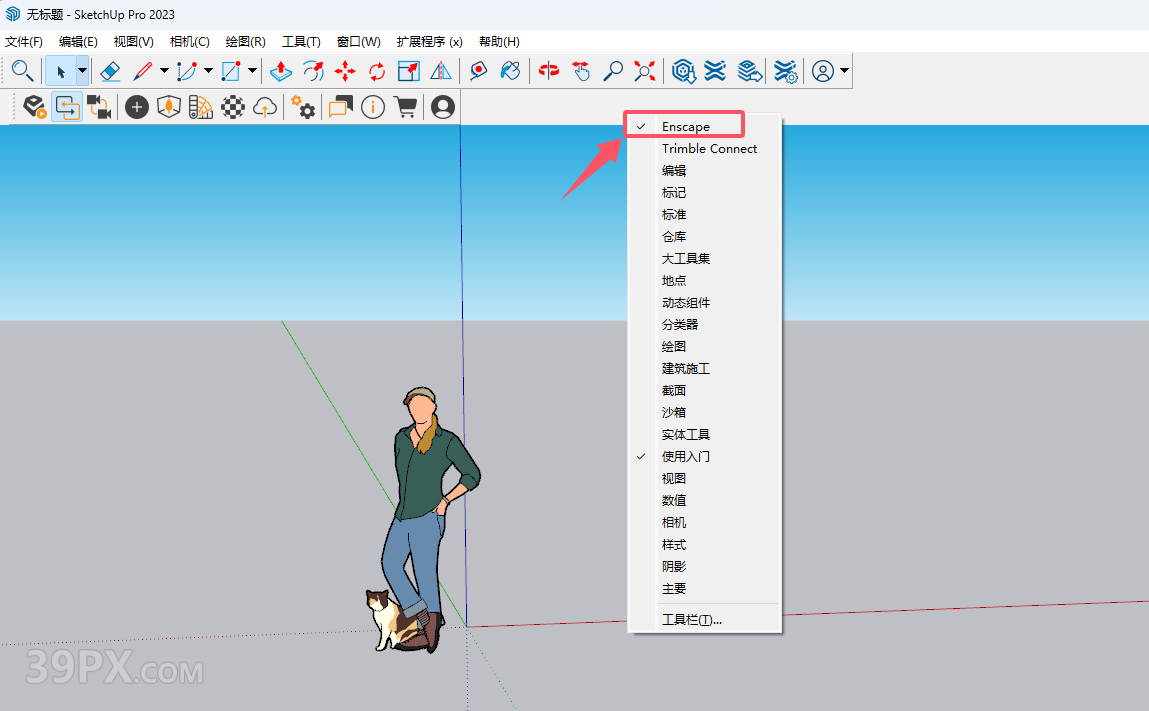Open the 文件(F) menu
Viewport: 1149px width, 711px height.
click(x=24, y=42)
